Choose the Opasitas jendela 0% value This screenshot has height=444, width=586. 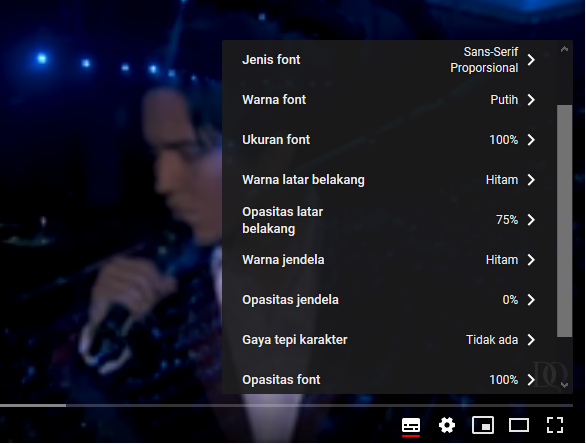click(x=510, y=300)
